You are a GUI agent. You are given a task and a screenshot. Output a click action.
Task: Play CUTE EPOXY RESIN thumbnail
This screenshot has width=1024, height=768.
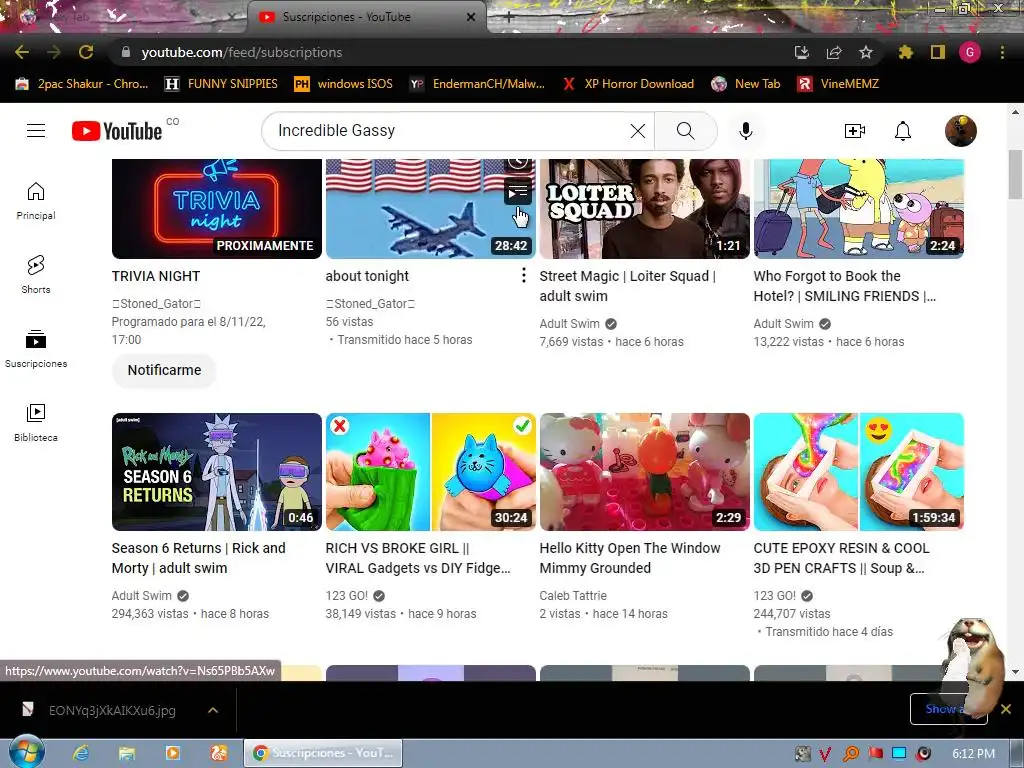click(x=859, y=472)
